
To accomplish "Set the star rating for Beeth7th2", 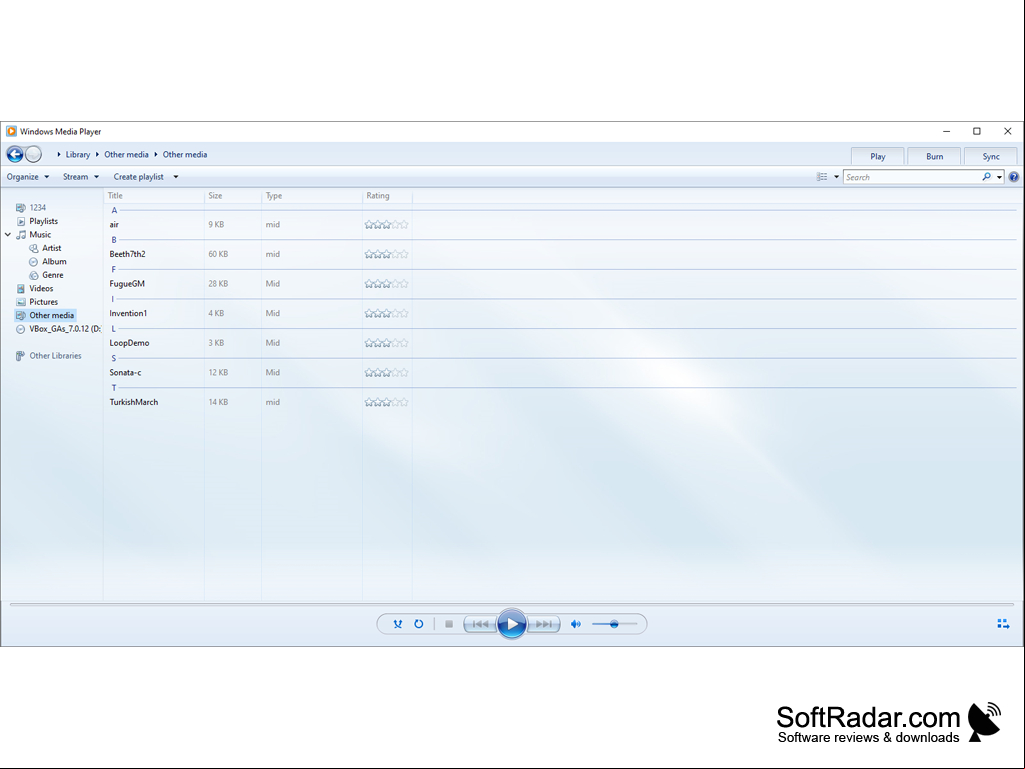I will point(386,254).
